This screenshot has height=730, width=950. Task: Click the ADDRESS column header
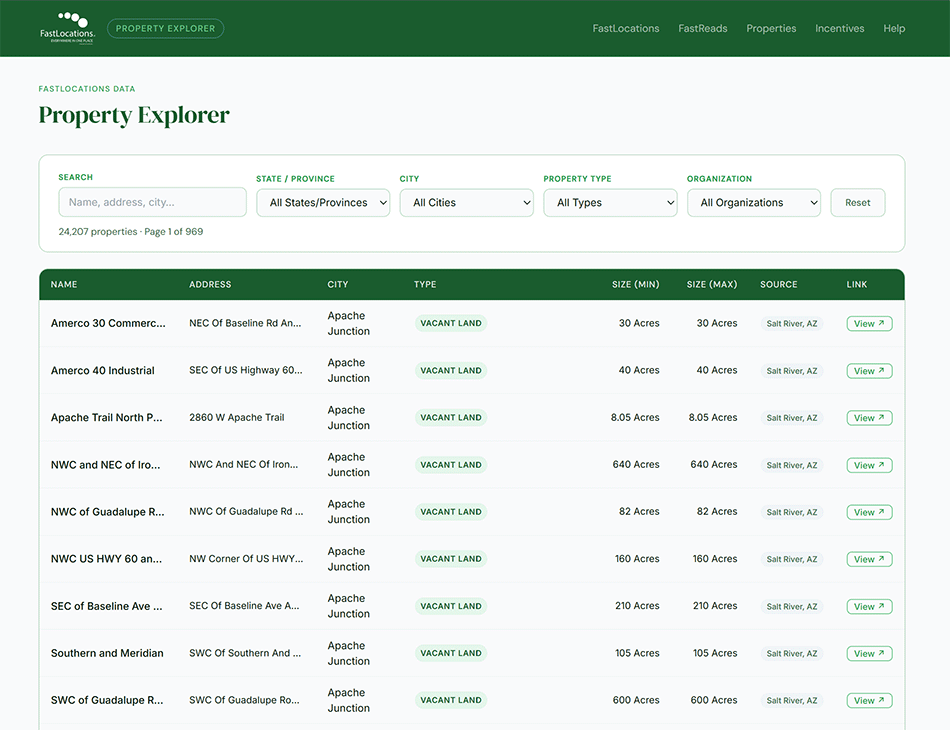210,284
